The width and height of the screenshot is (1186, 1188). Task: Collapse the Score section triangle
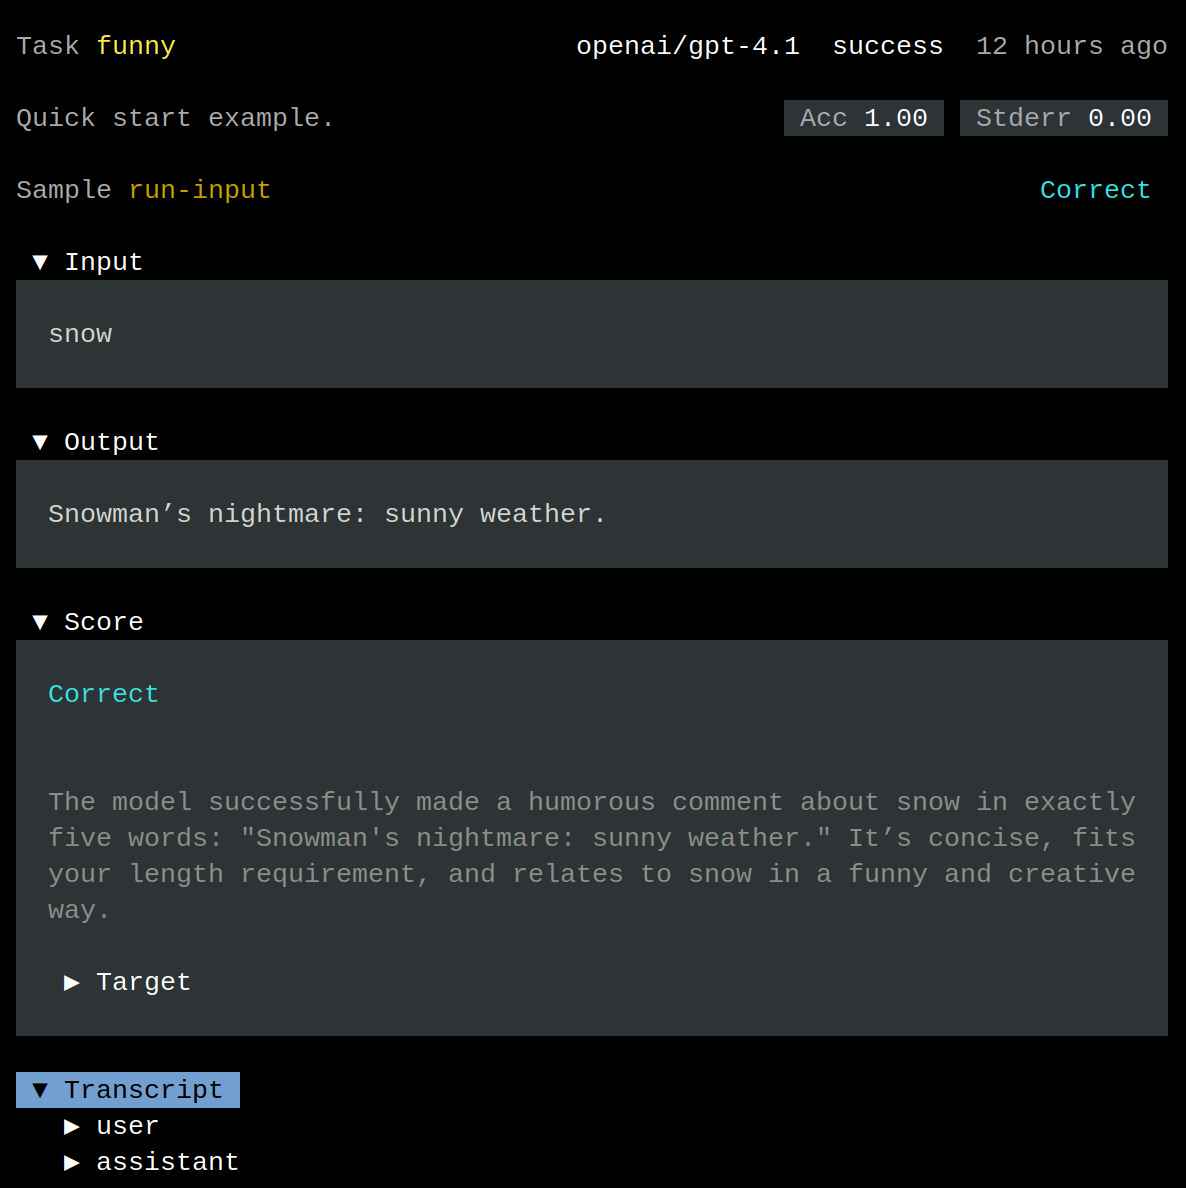(x=40, y=622)
